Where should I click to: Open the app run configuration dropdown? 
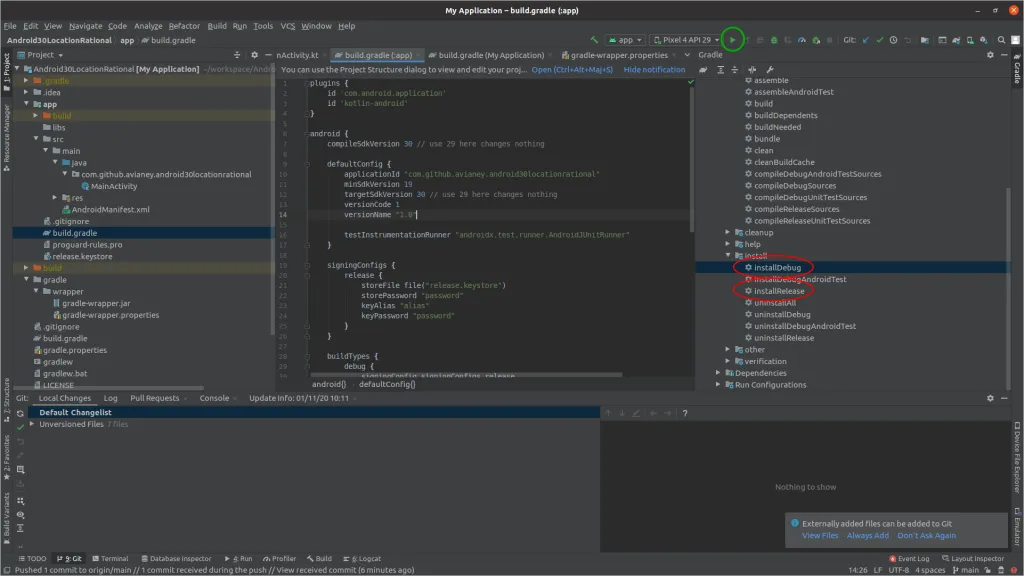pyautogui.click(x=625, y=40)
